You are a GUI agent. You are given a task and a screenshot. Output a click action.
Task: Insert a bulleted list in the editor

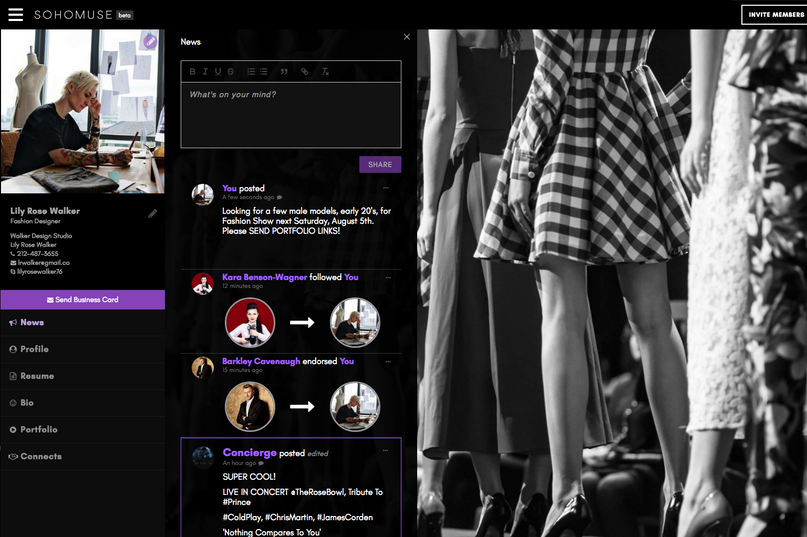coord(264,72)
